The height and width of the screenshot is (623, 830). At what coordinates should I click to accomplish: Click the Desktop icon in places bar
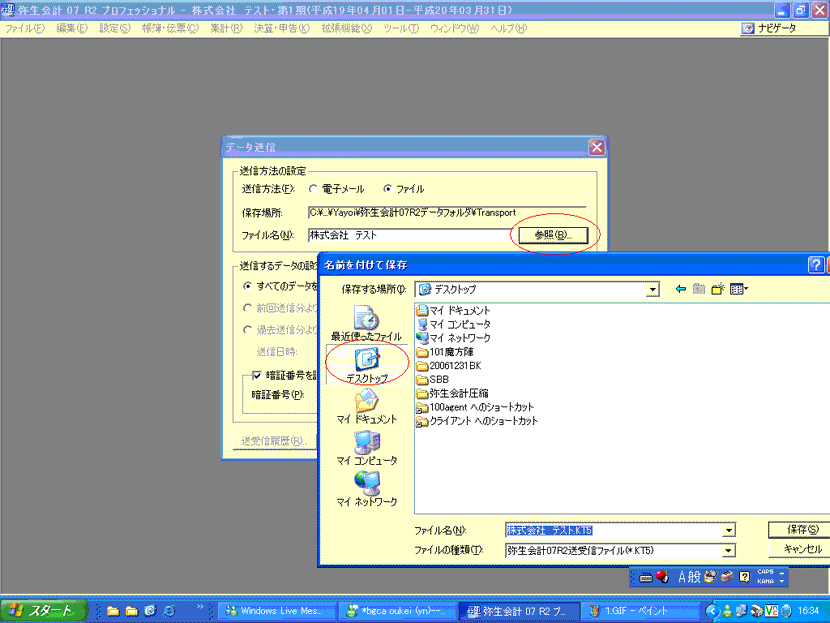point(366,365)
